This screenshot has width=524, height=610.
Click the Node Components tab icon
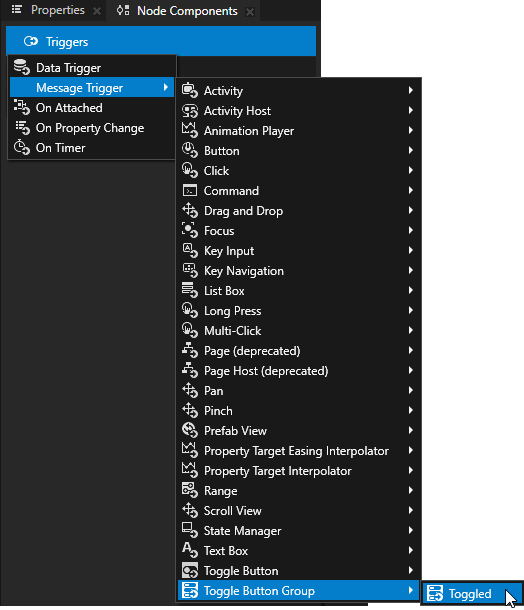click(x=123, y=10)
